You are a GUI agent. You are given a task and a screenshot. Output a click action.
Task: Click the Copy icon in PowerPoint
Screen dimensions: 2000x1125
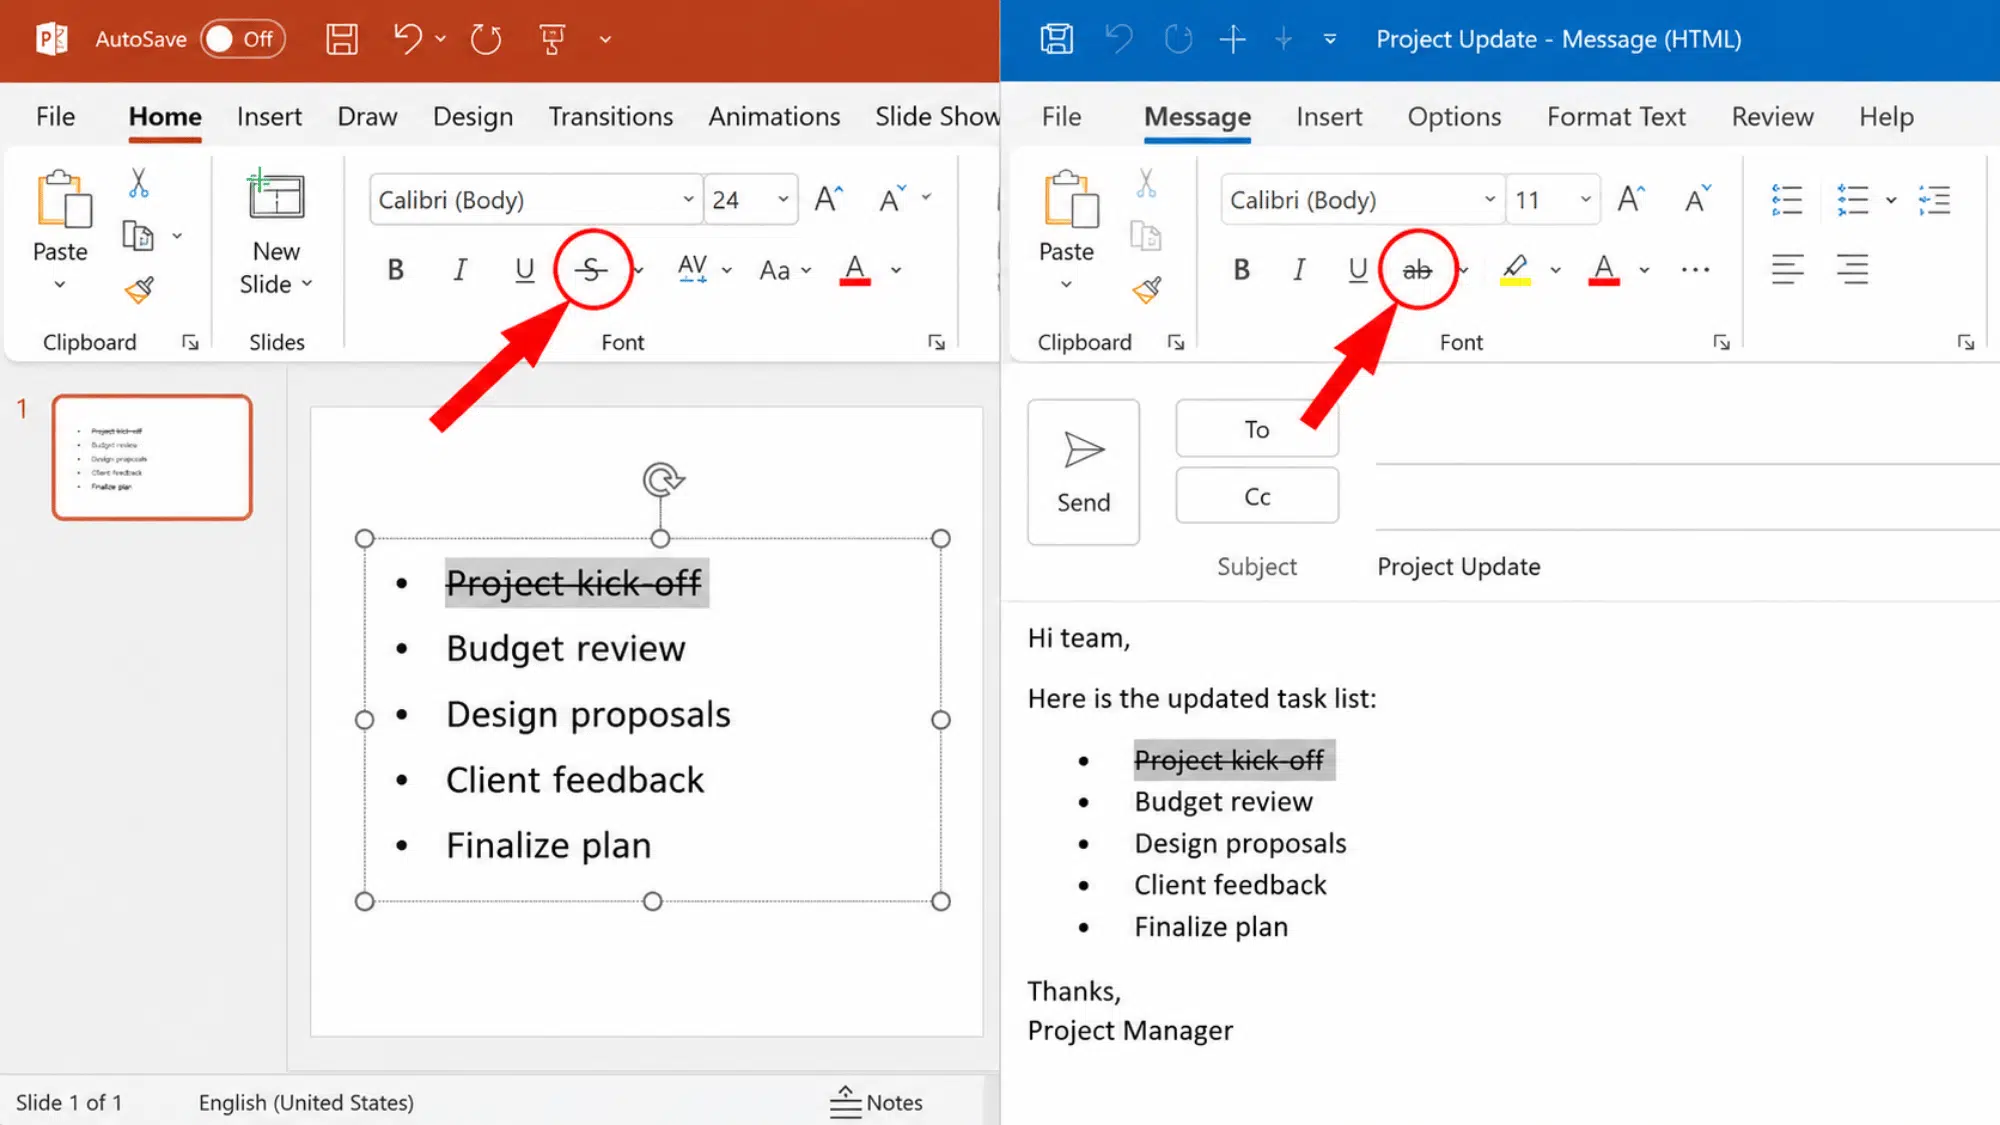tap(138, 236)
